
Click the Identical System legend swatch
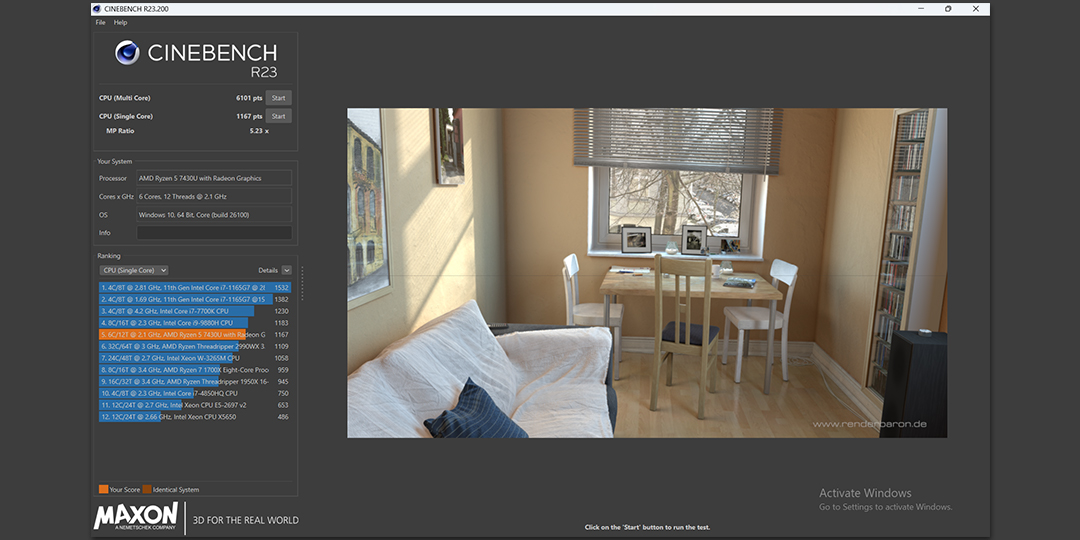click(x=146, y=490)
